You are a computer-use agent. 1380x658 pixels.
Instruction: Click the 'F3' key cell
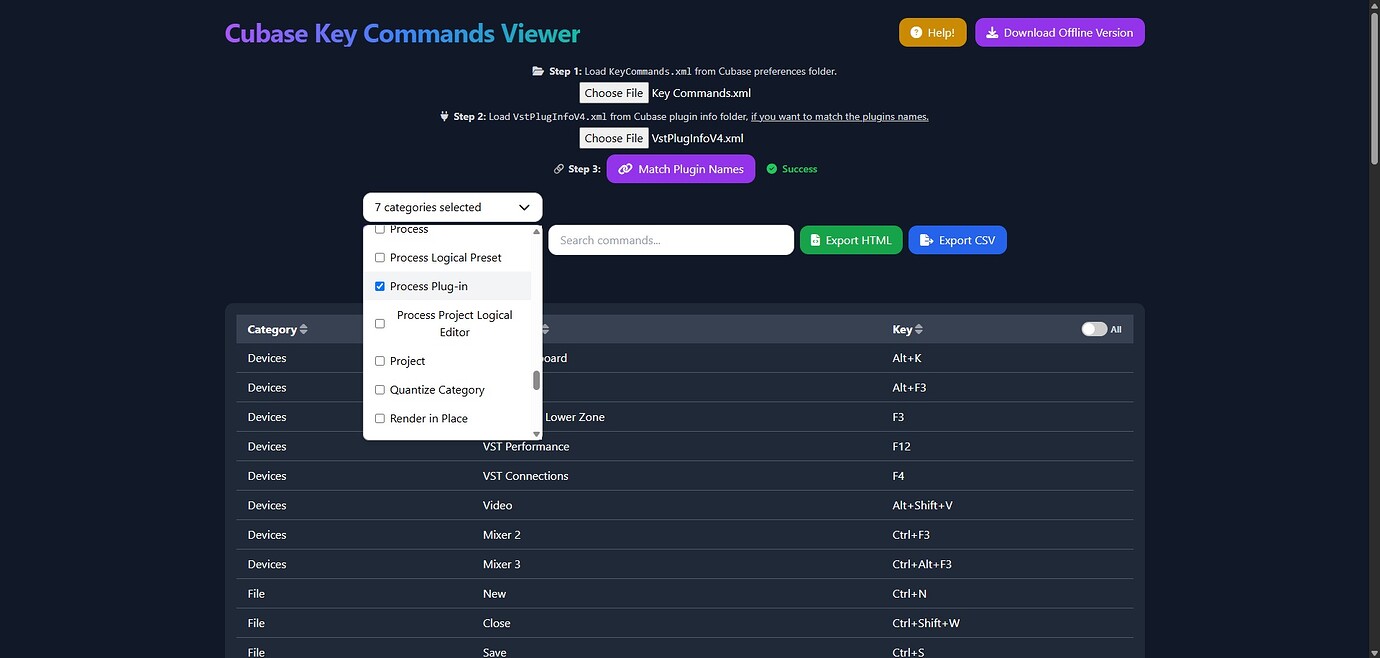898,417
